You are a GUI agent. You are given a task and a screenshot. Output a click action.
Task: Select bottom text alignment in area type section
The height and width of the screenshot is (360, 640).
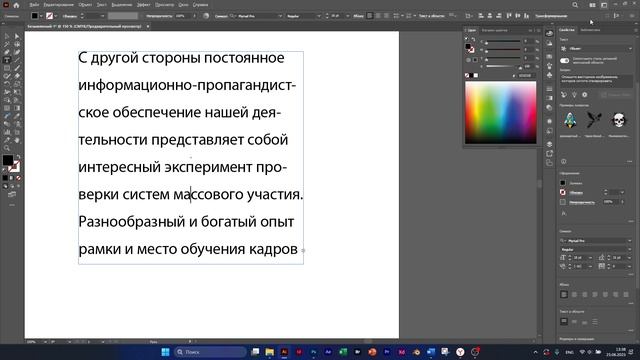[584, 322]
